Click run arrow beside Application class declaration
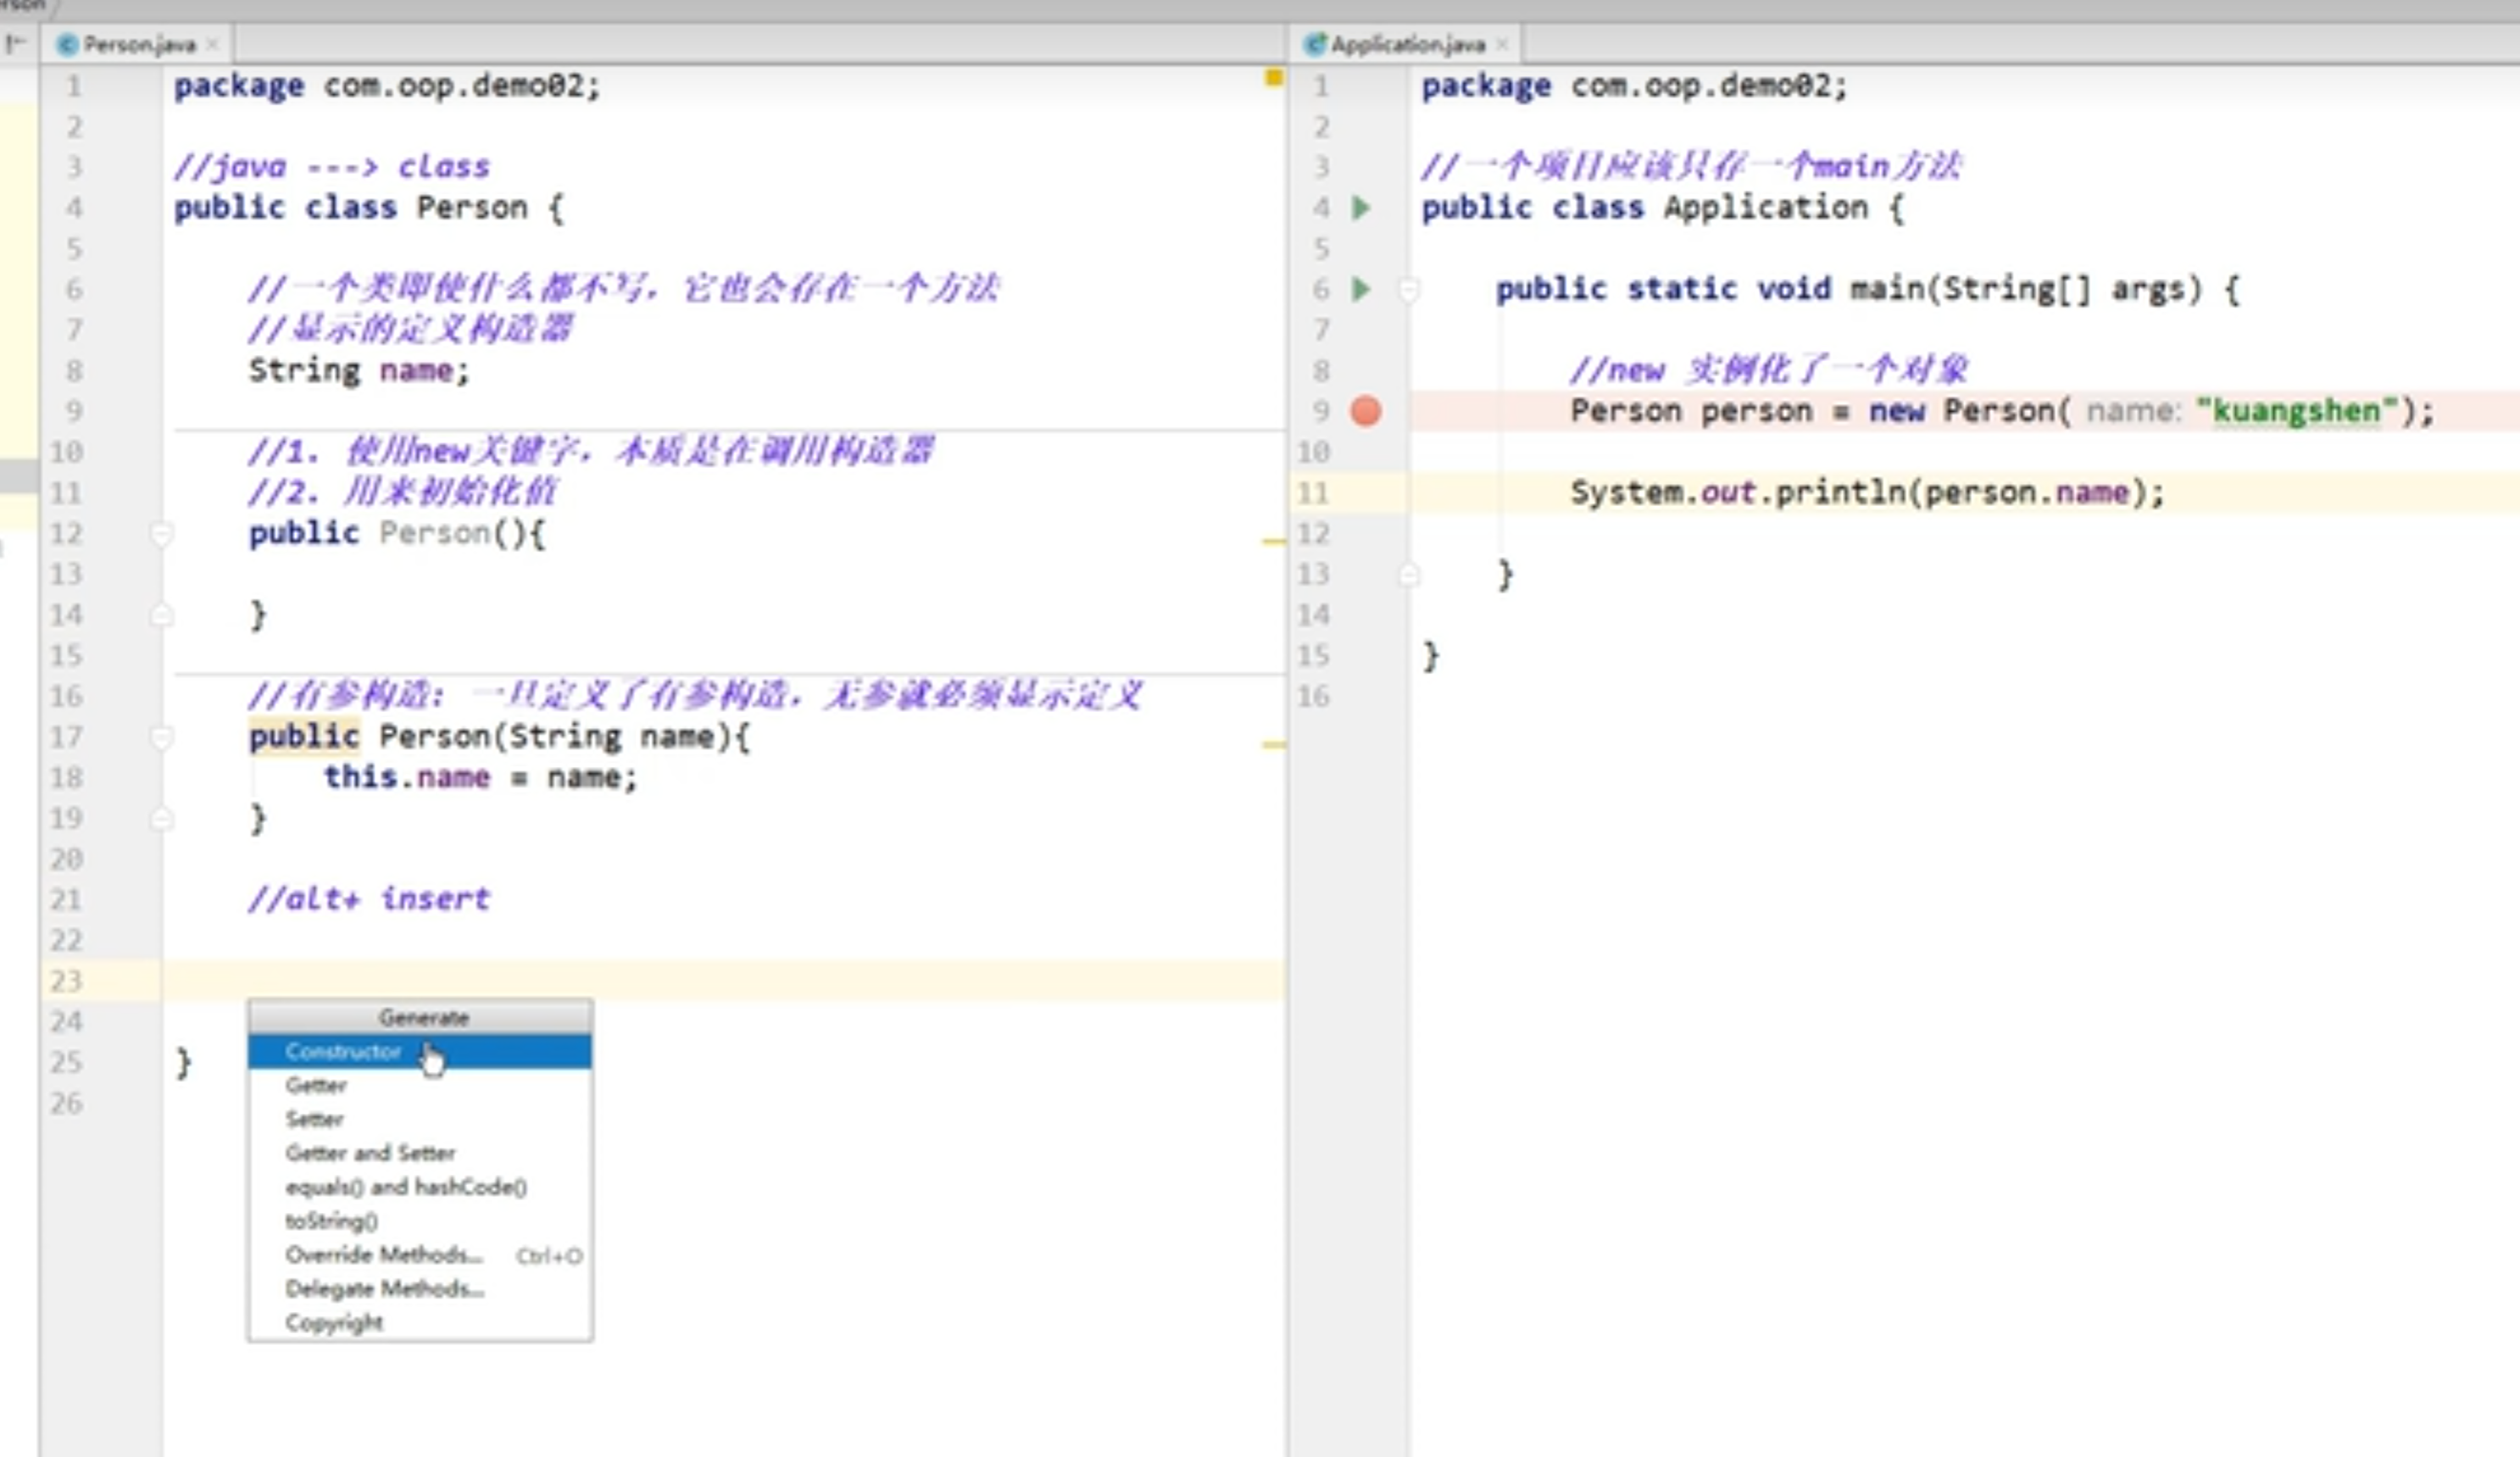Viewport: 2520px width, 1457px height. coord(1361,208)
